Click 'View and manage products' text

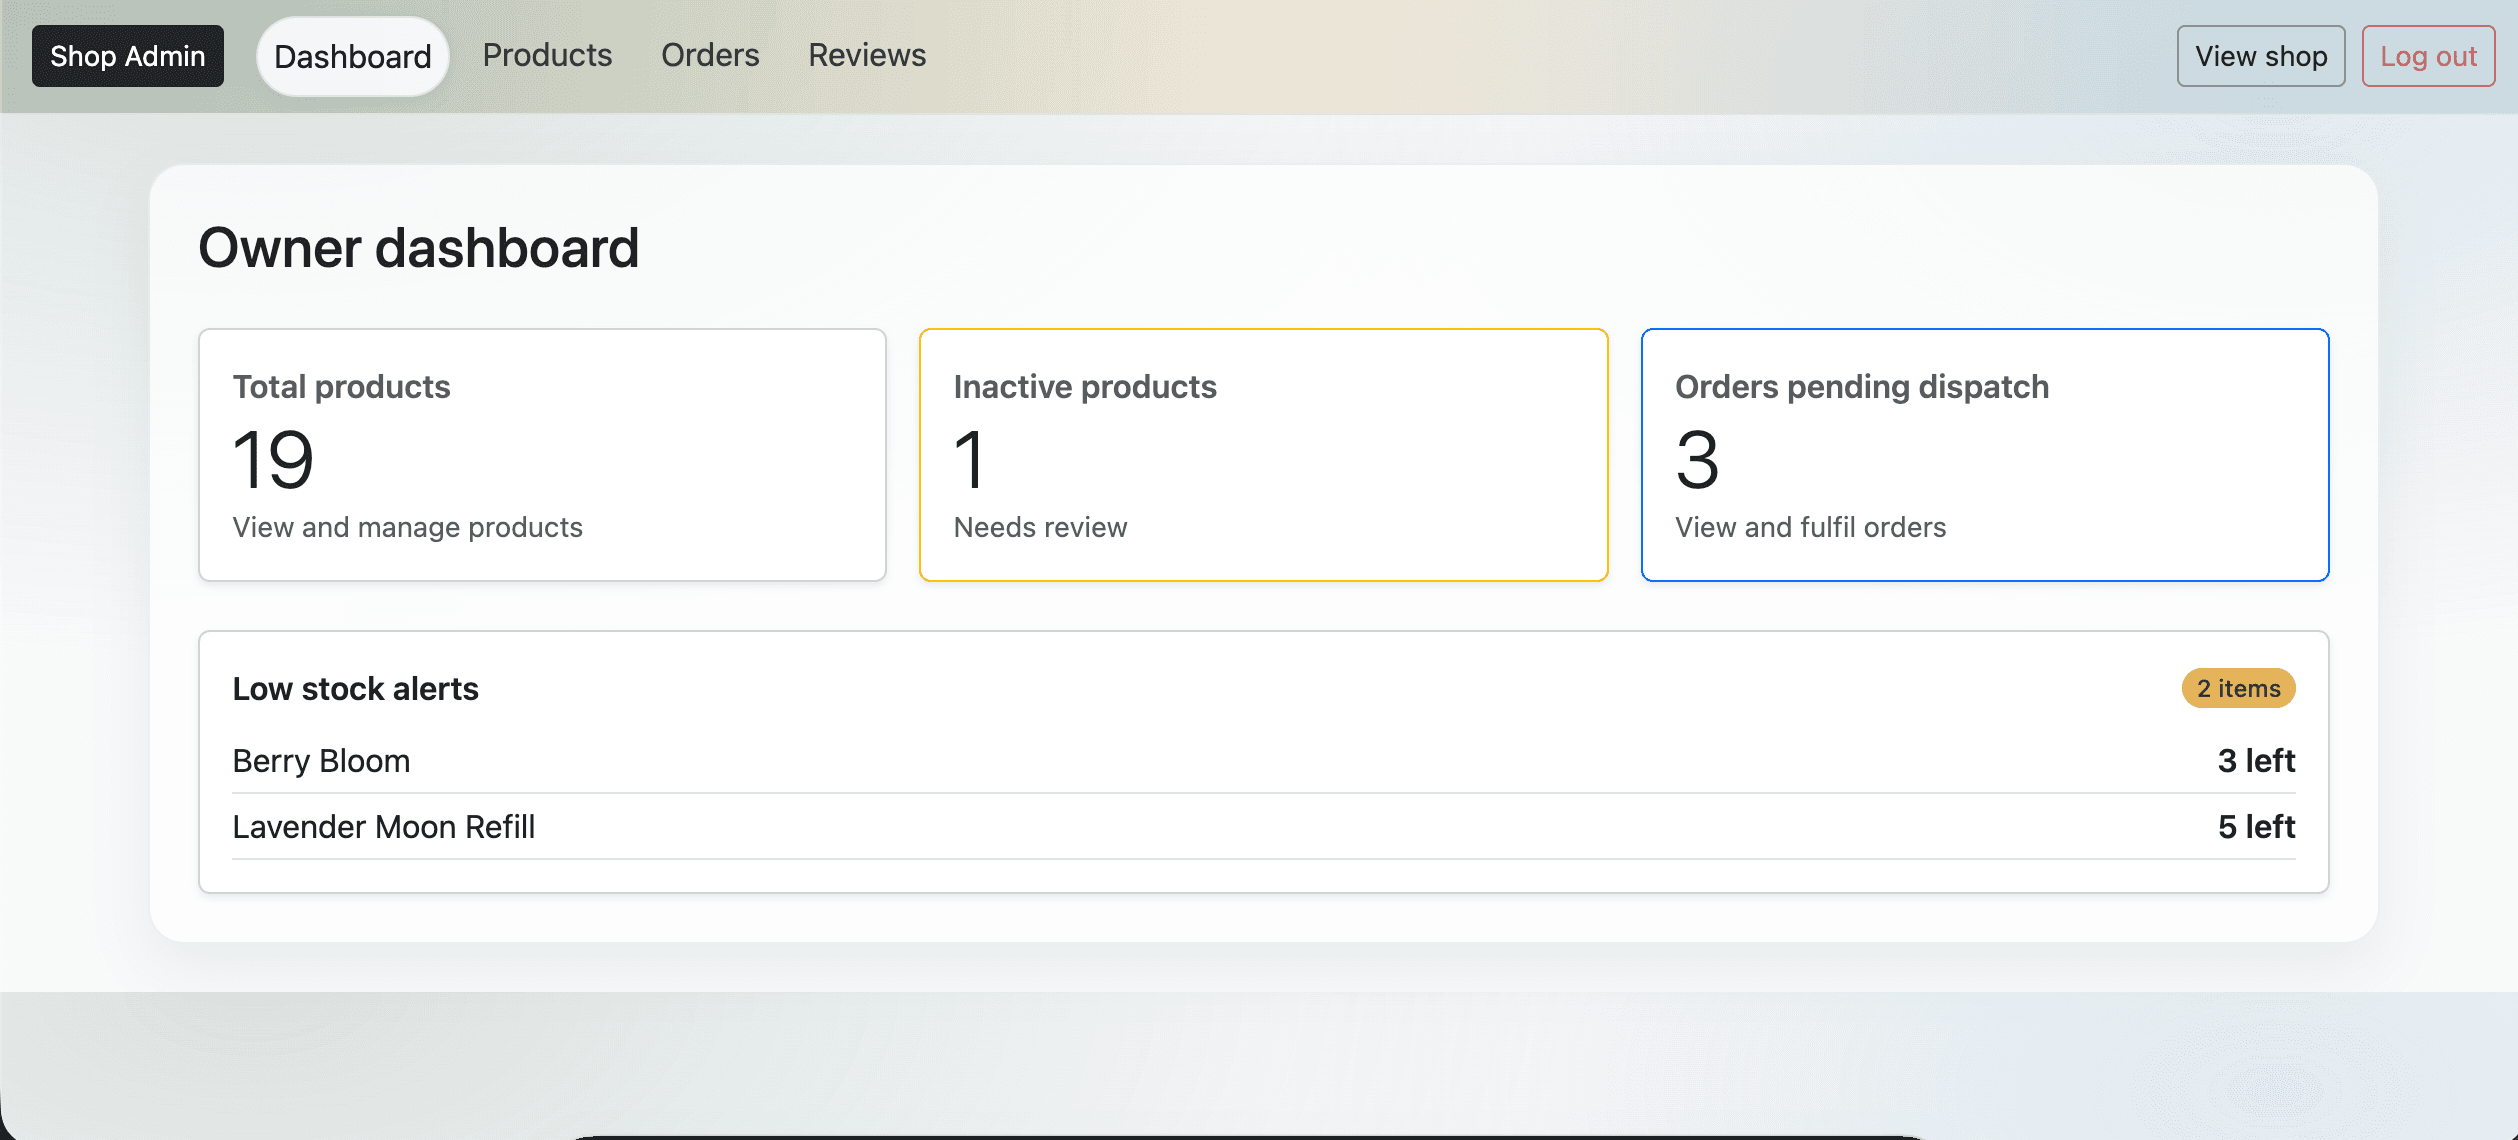tap(407, 527)
